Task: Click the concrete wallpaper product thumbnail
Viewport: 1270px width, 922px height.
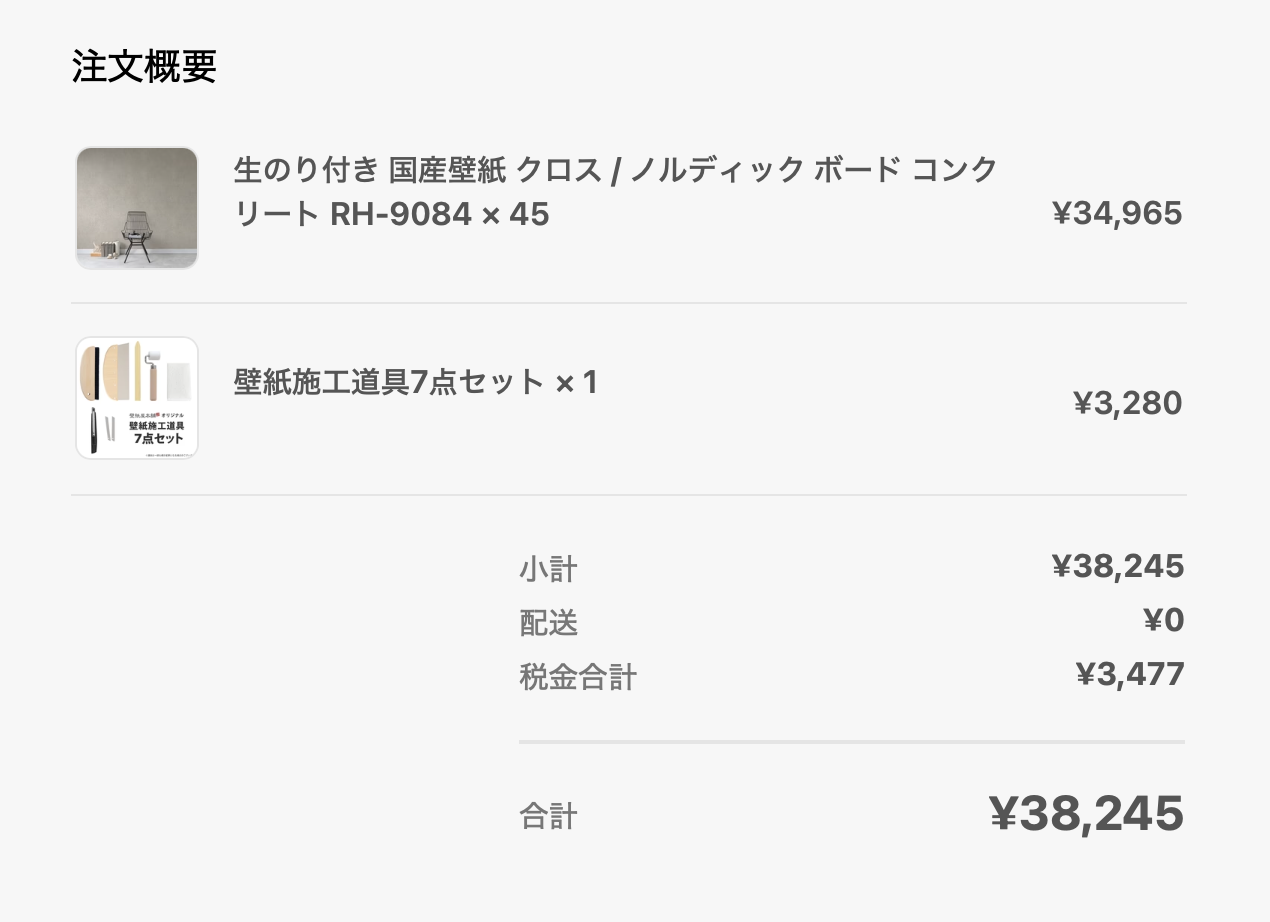Action: point(137,208)
